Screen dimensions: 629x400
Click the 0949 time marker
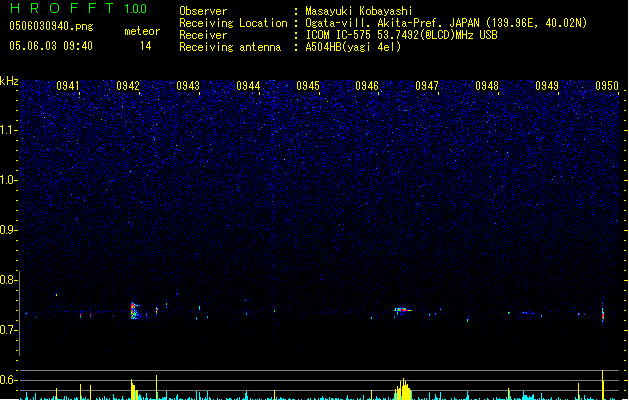[547, 86]
